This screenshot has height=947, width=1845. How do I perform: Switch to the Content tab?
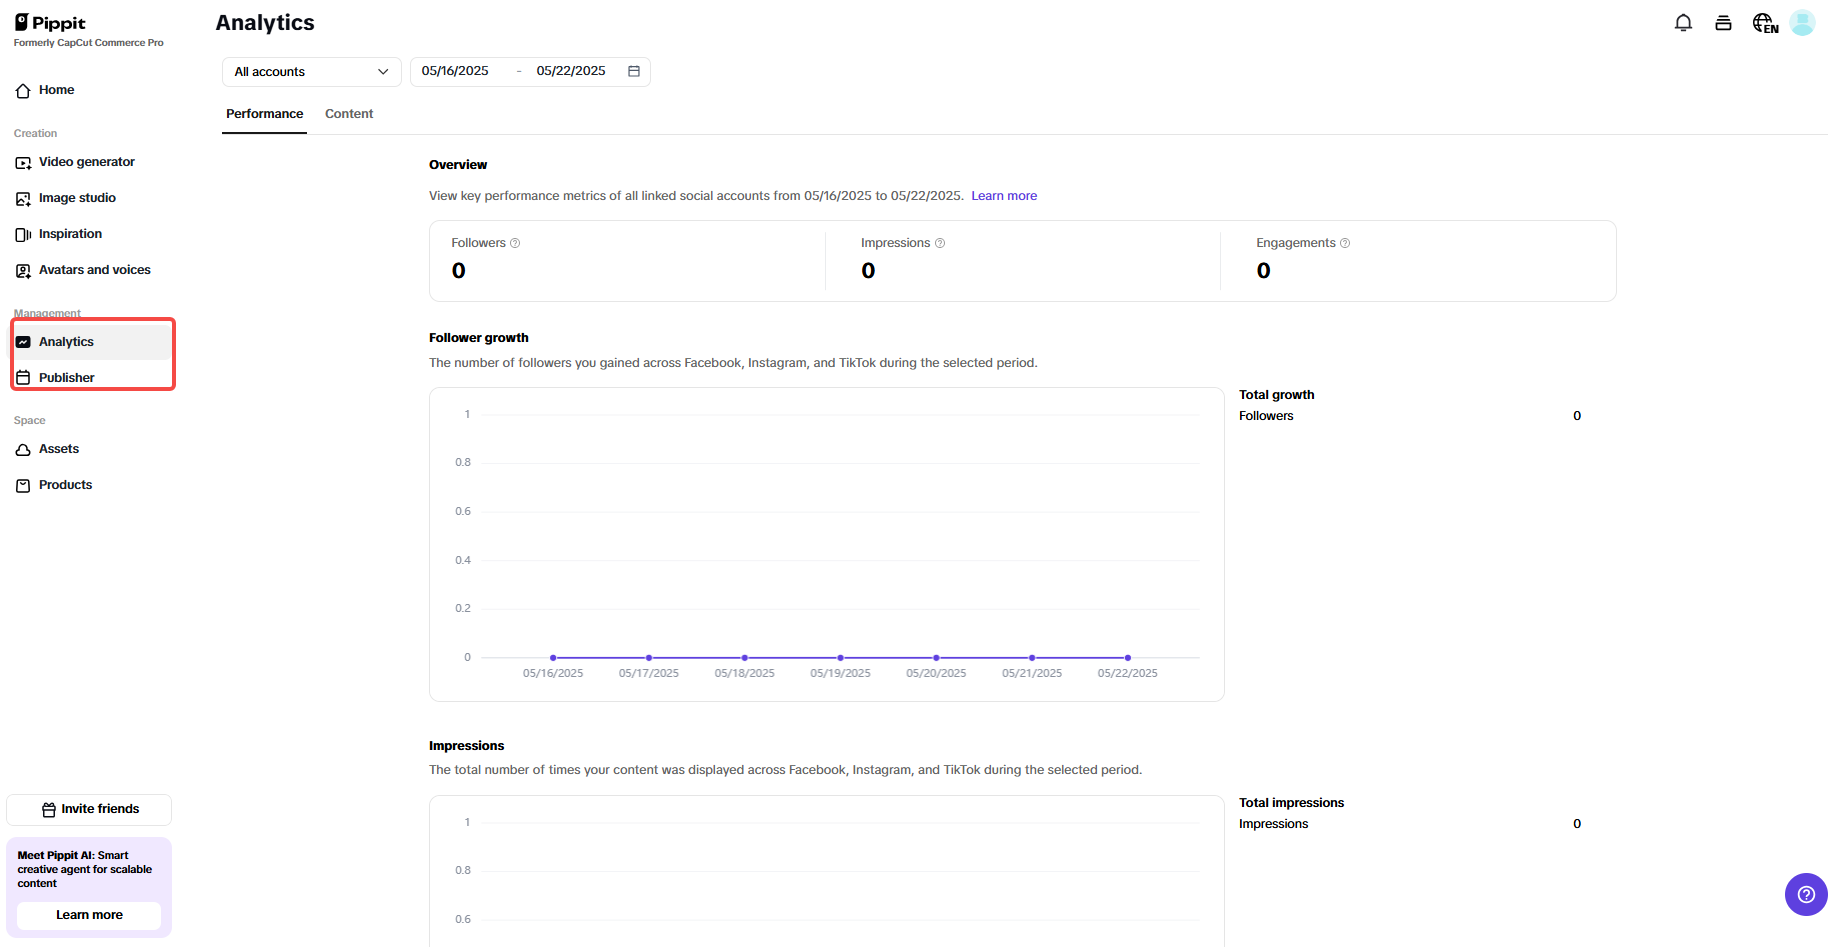(348, 113)
